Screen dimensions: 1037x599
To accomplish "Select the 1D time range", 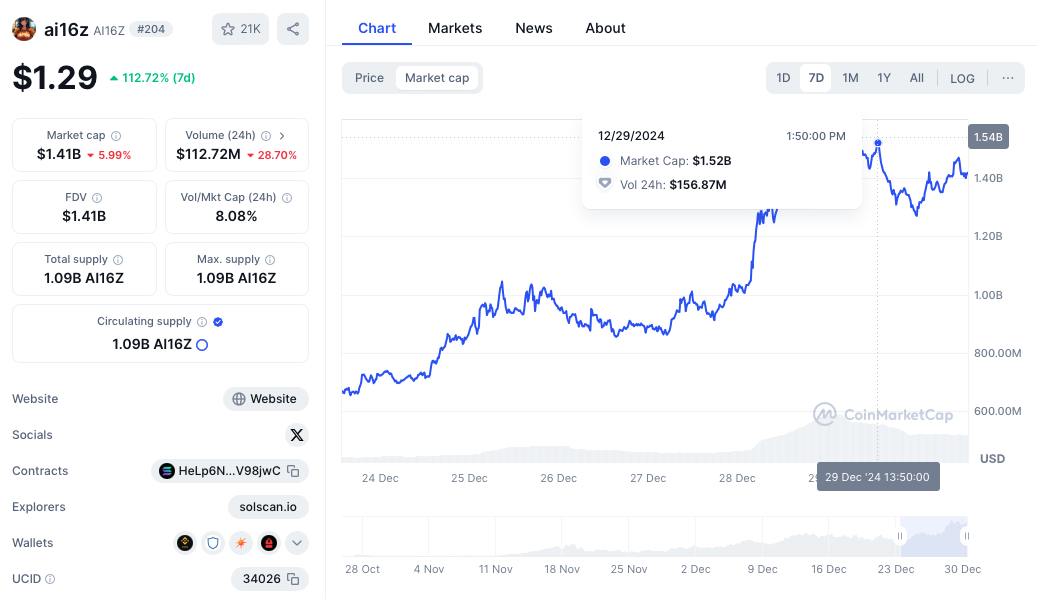I will click(783, 78).
